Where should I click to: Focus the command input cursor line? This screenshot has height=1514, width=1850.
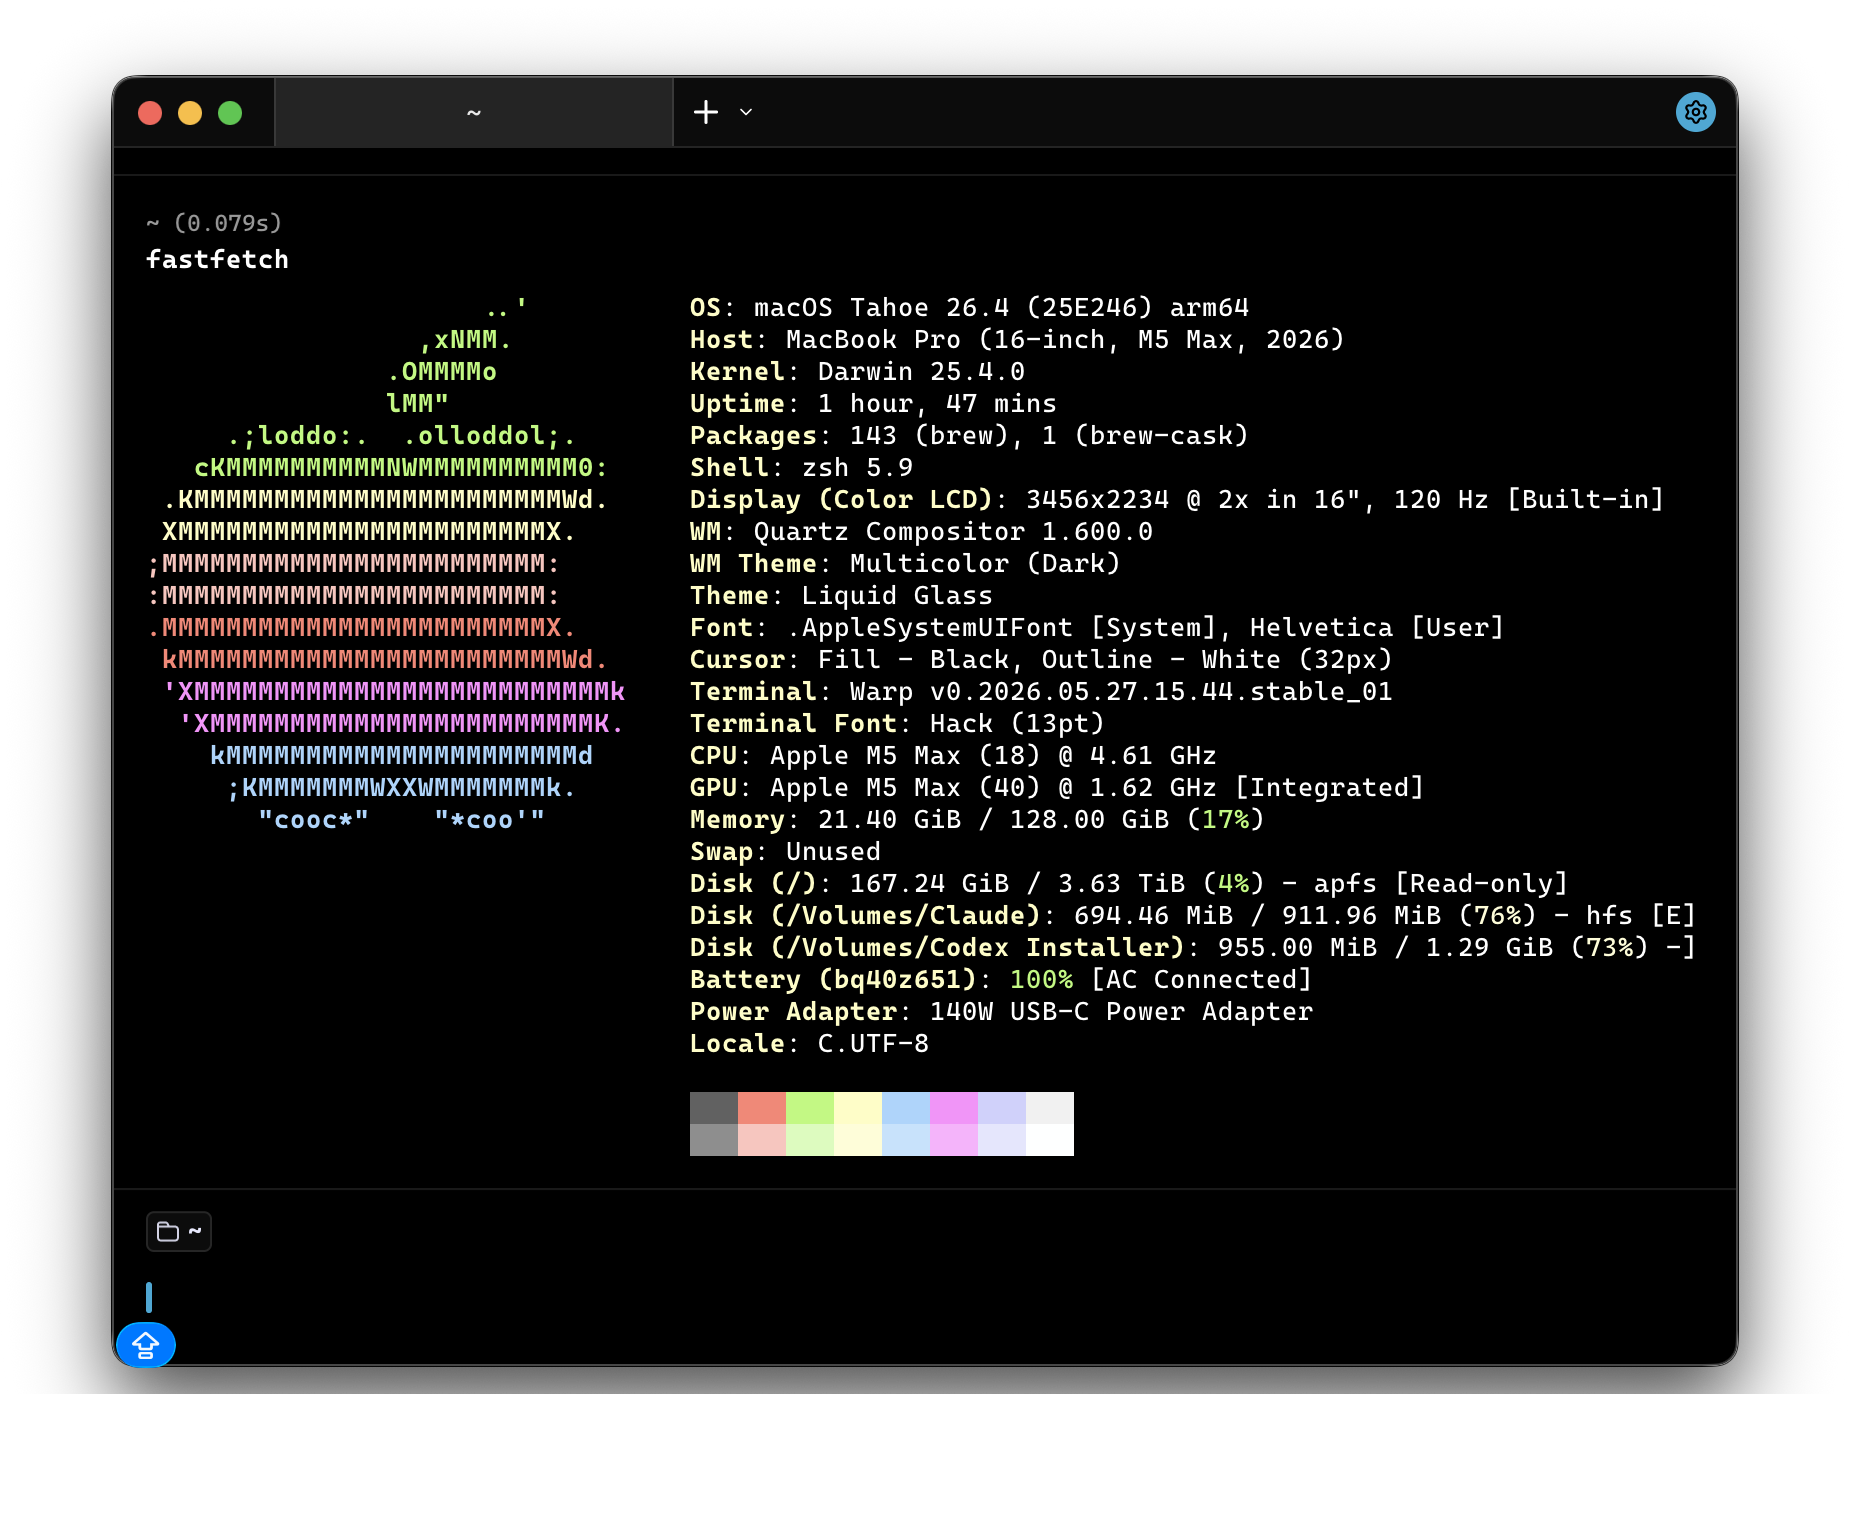coord(149,1297)
